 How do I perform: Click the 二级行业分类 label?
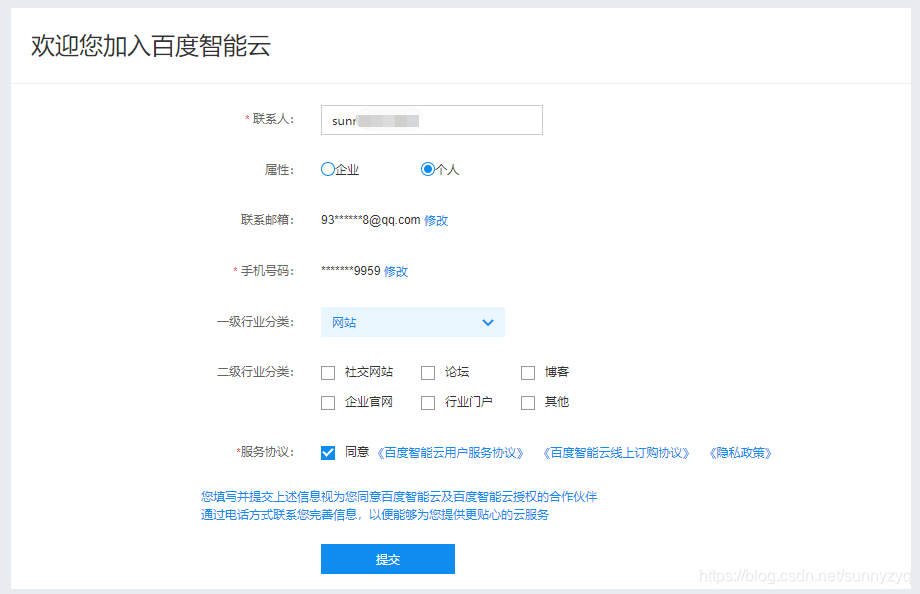pyautogui.click(x=255, y=372)
